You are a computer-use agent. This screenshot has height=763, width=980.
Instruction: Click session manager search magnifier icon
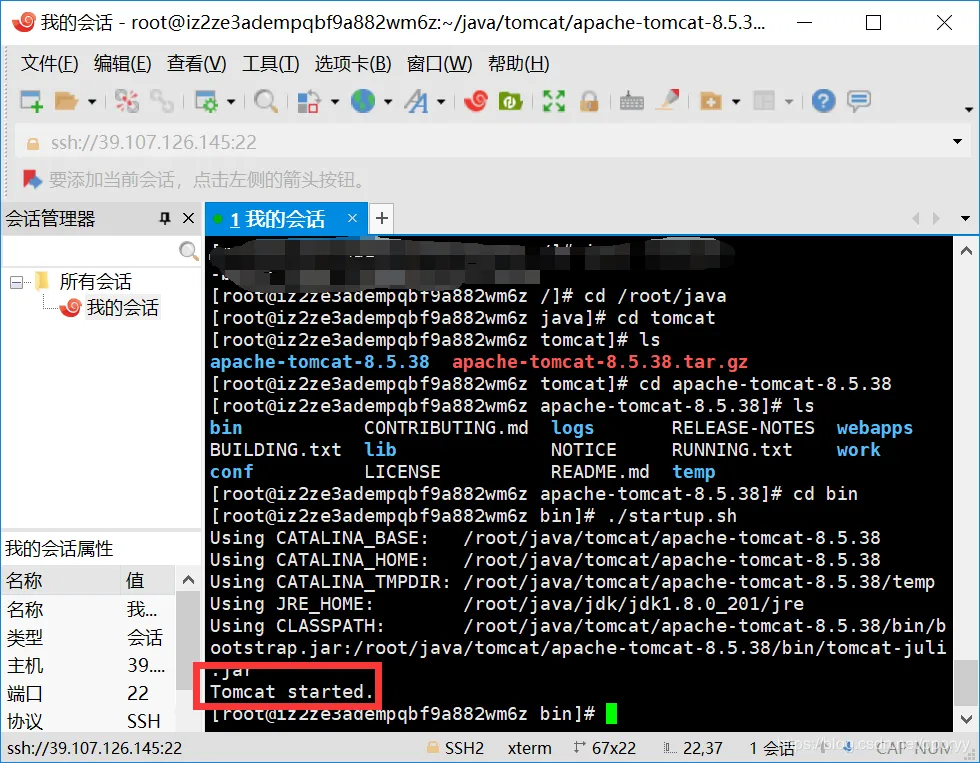coord(188,251)
